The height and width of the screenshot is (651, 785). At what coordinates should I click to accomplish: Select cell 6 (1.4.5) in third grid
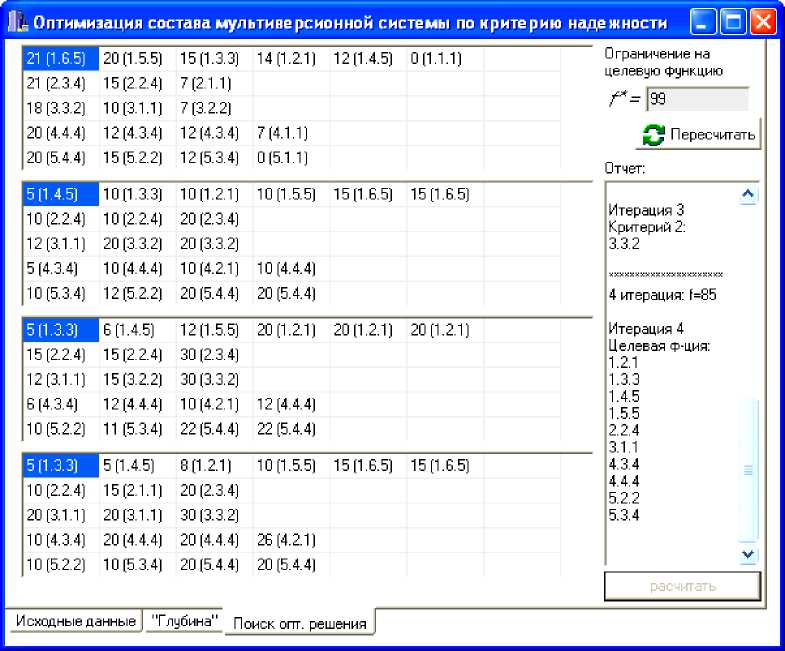pos(136,331)
